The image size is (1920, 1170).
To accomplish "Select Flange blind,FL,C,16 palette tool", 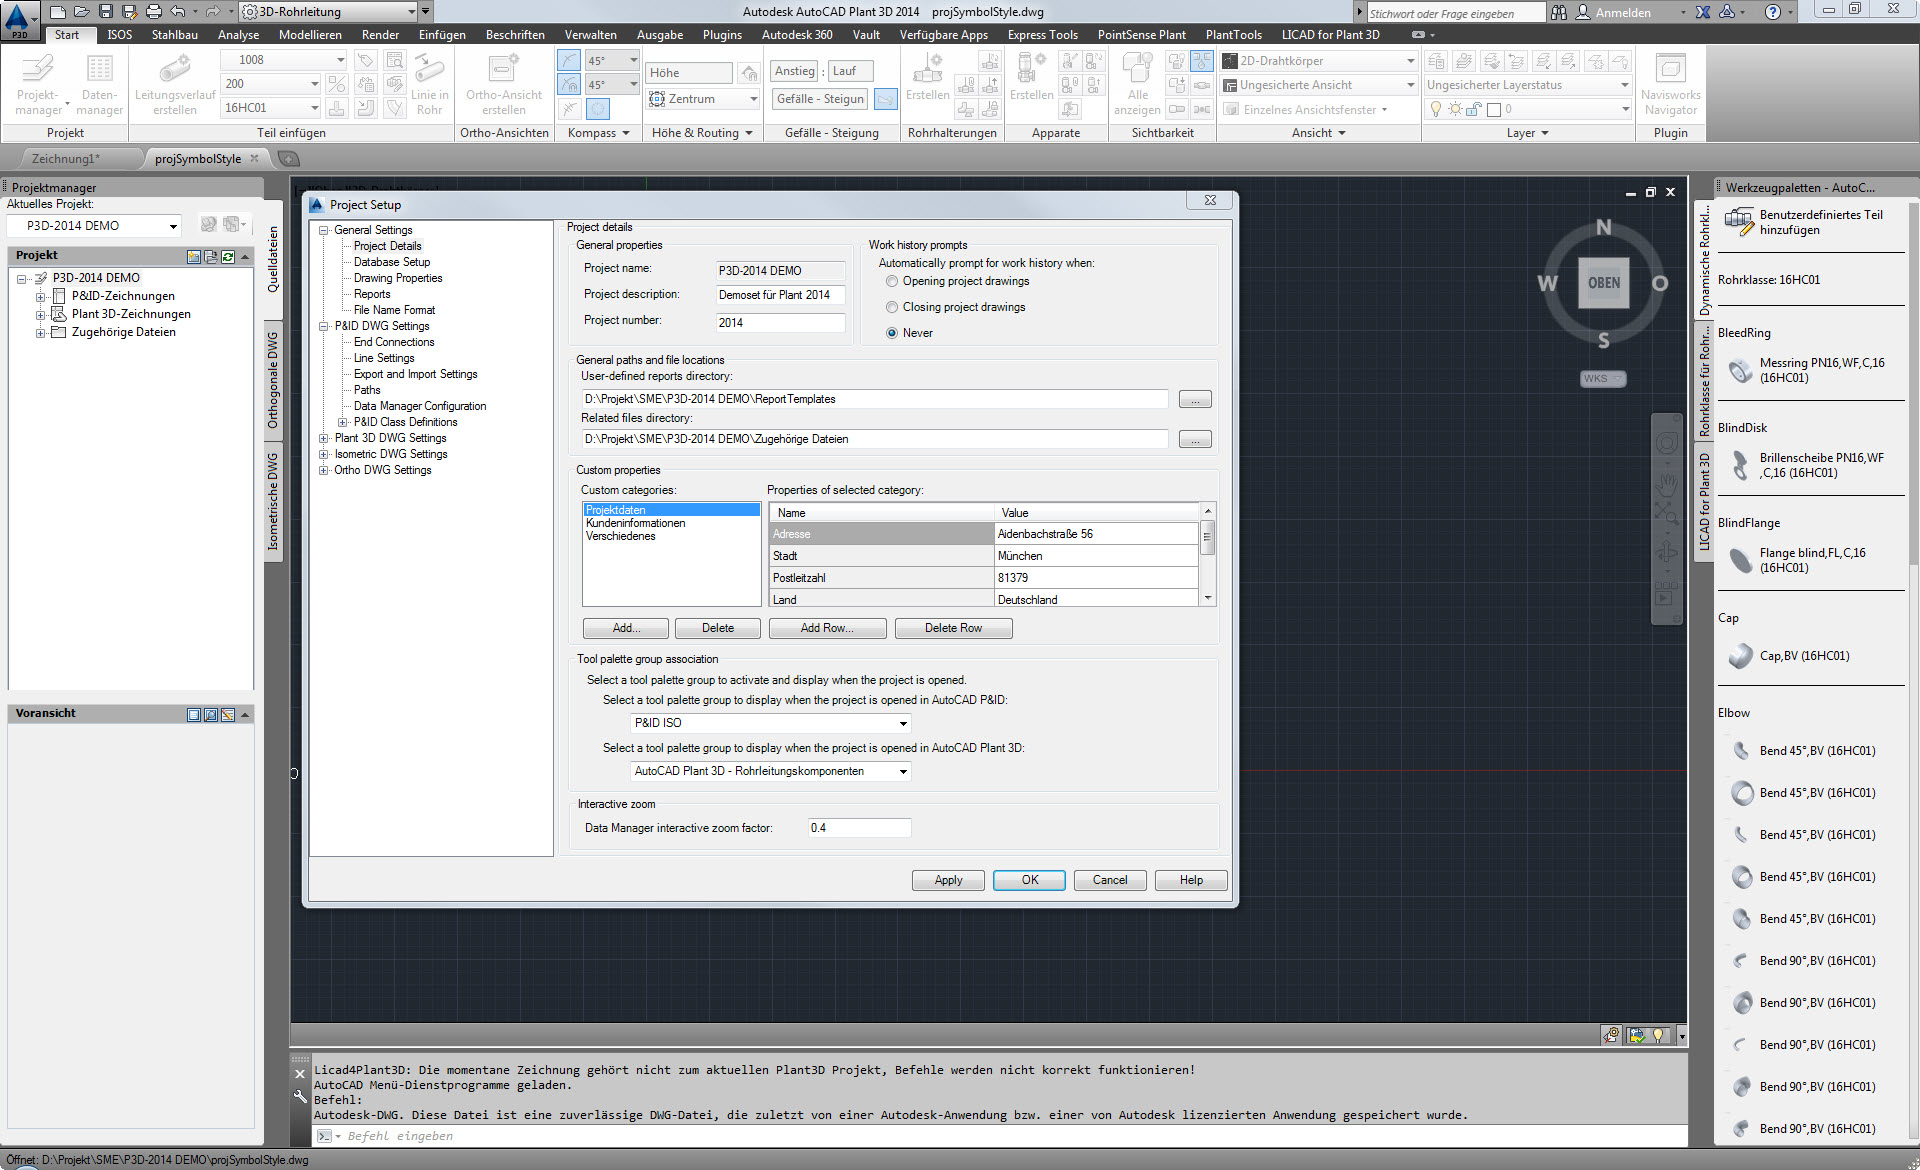I will point(1741,560).
